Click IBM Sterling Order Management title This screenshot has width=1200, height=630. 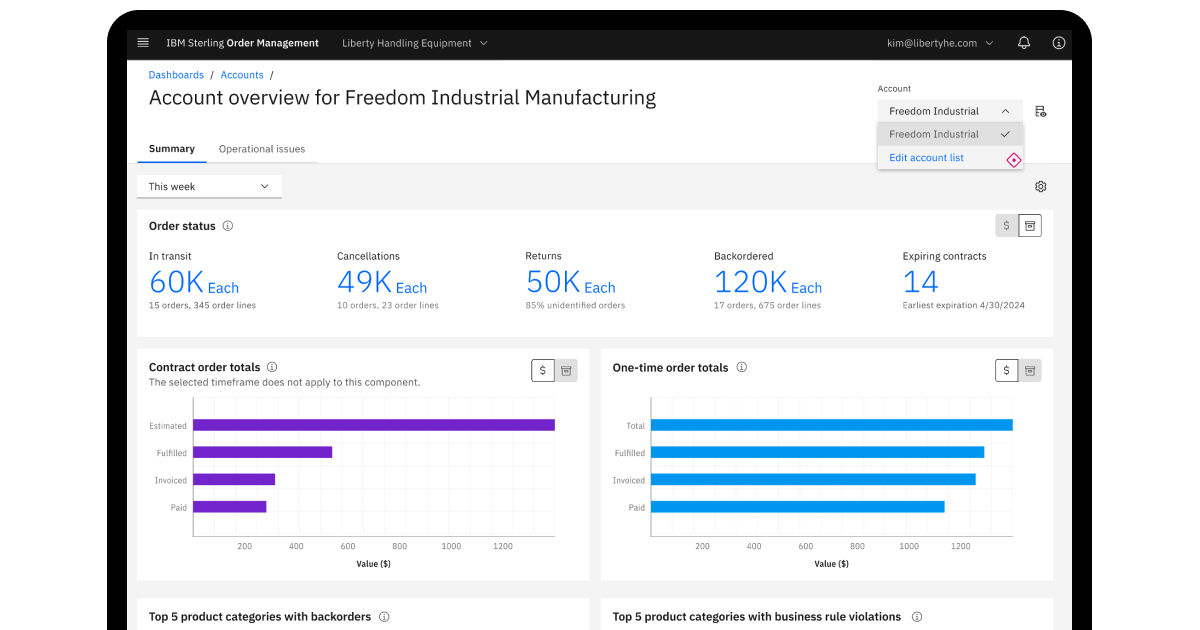(x=242, y=43)
